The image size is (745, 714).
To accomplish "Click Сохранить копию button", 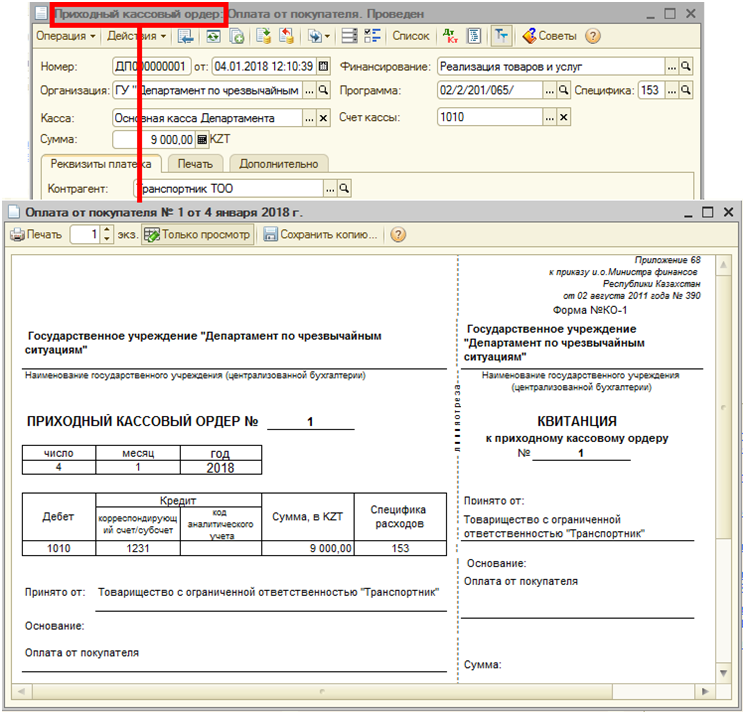I will coord(321,235).
